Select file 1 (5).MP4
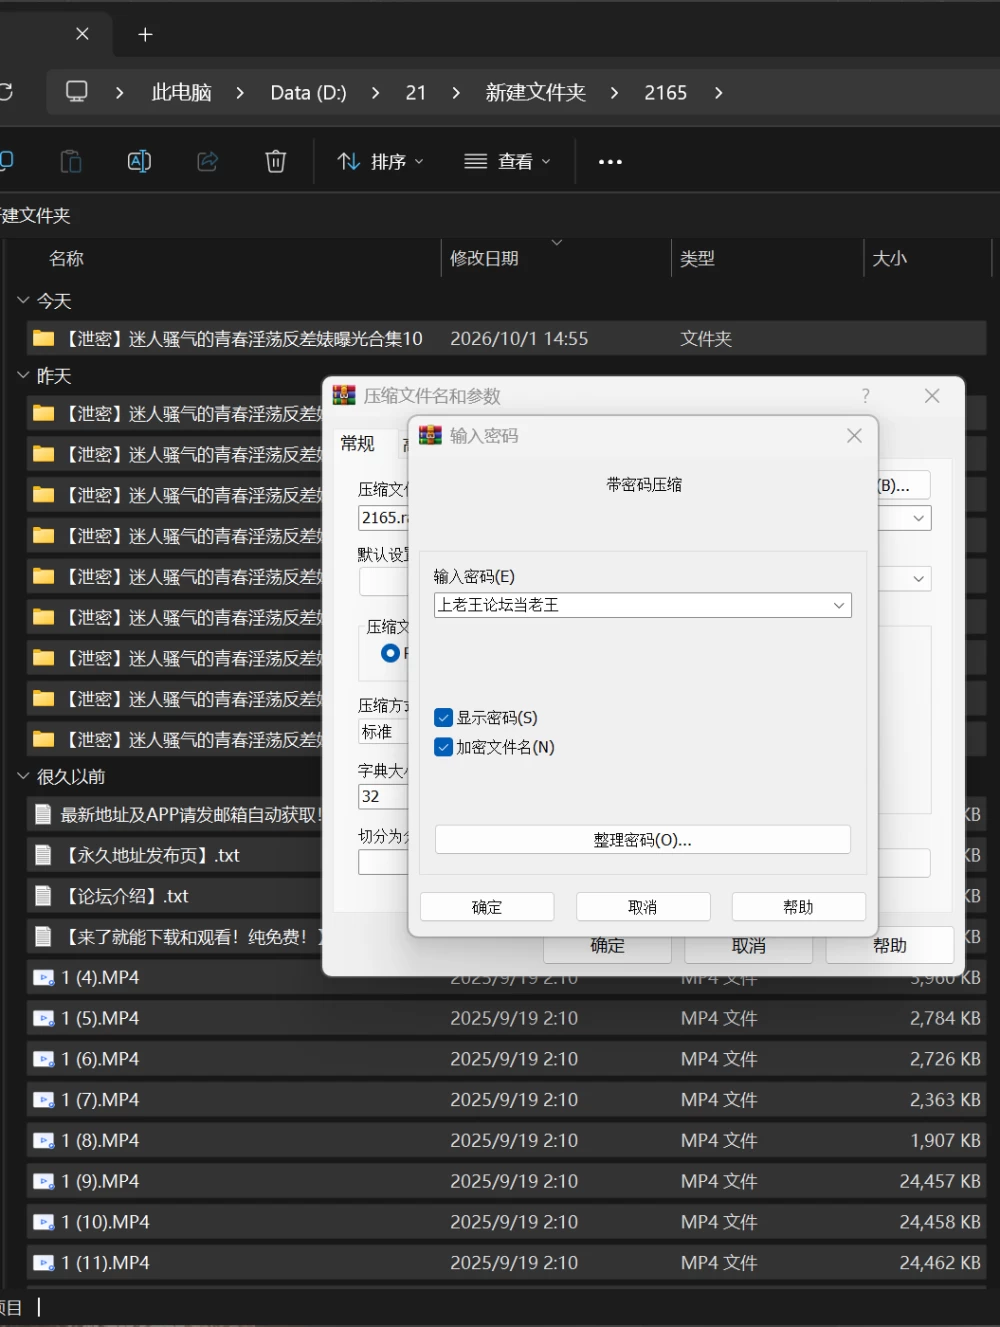 coord(506,1018)
